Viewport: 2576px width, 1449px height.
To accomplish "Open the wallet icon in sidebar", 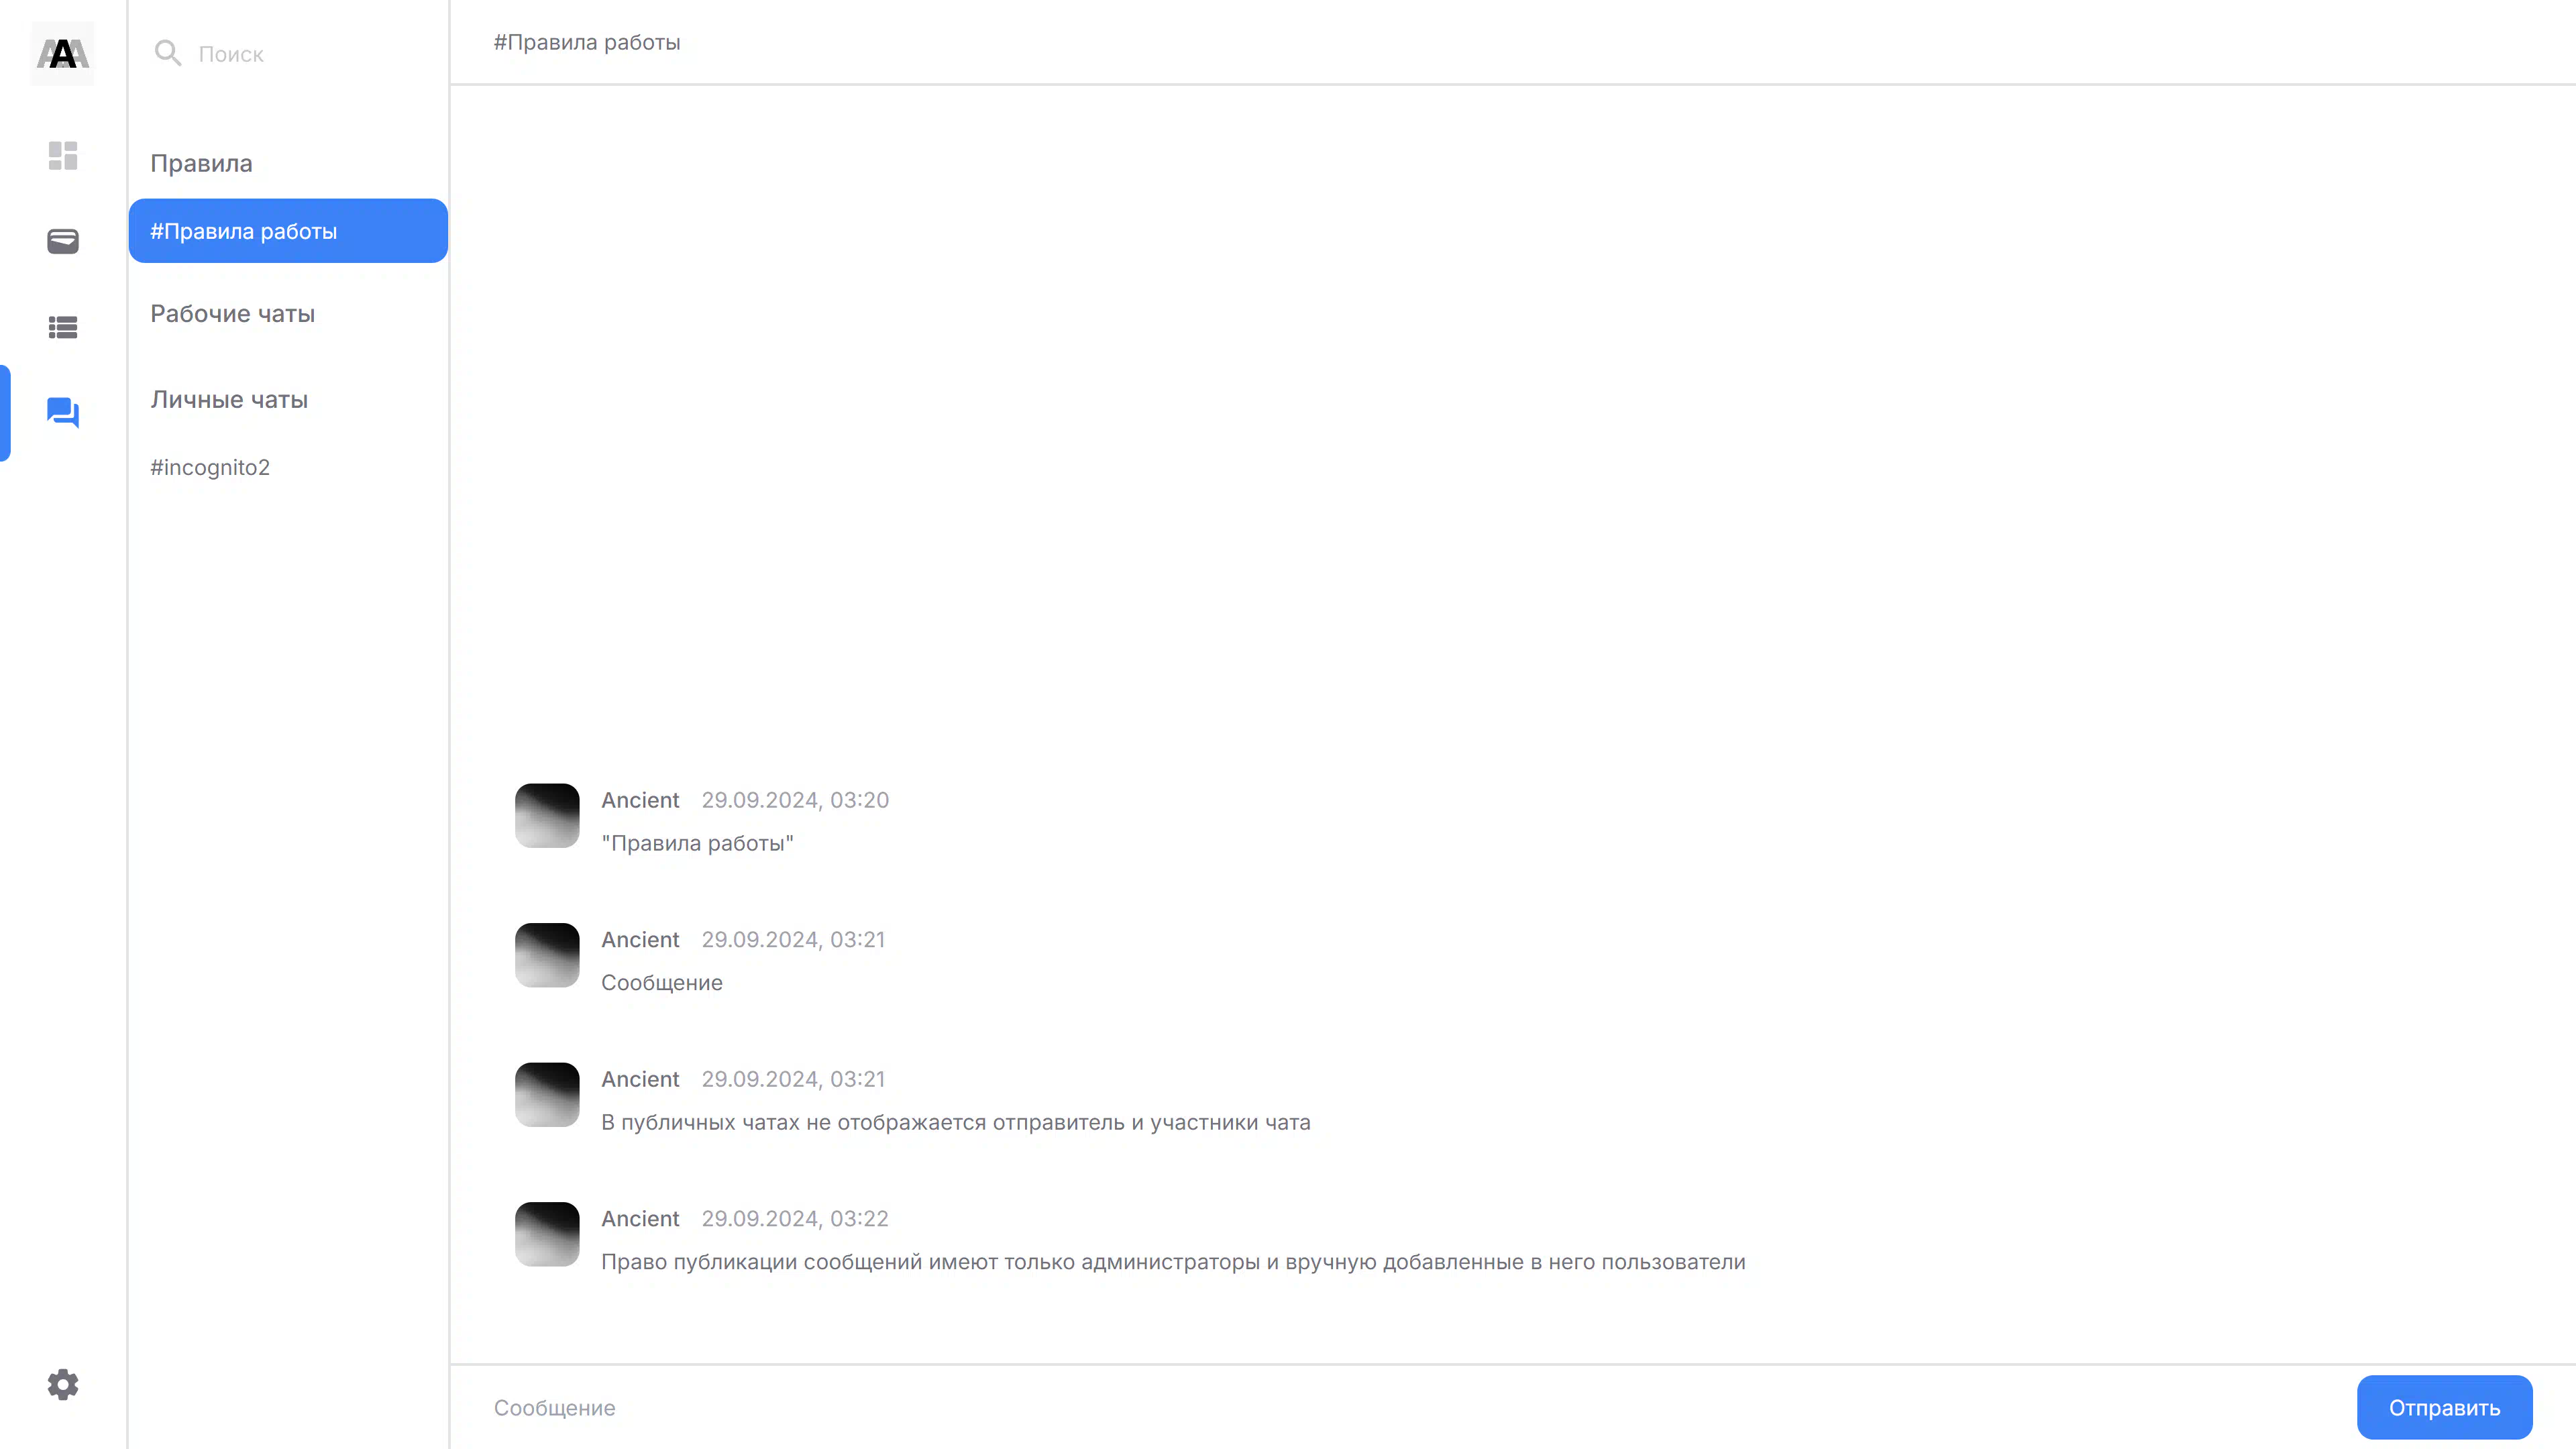I will click(63, 241).
